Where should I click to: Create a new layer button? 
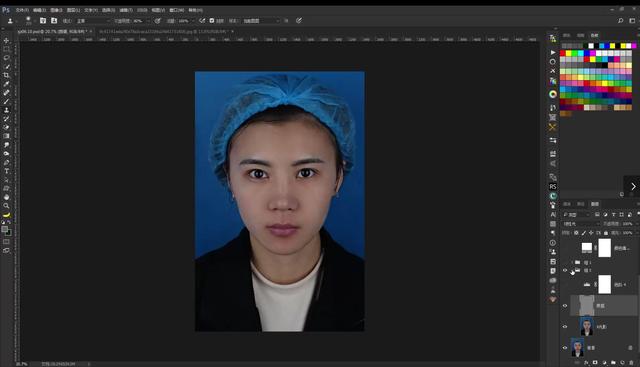click(x=622, y=363)
